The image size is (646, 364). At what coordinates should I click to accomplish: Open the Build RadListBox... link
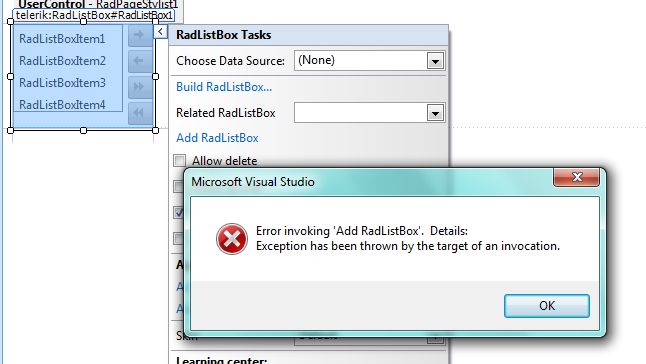pos(224,87)
